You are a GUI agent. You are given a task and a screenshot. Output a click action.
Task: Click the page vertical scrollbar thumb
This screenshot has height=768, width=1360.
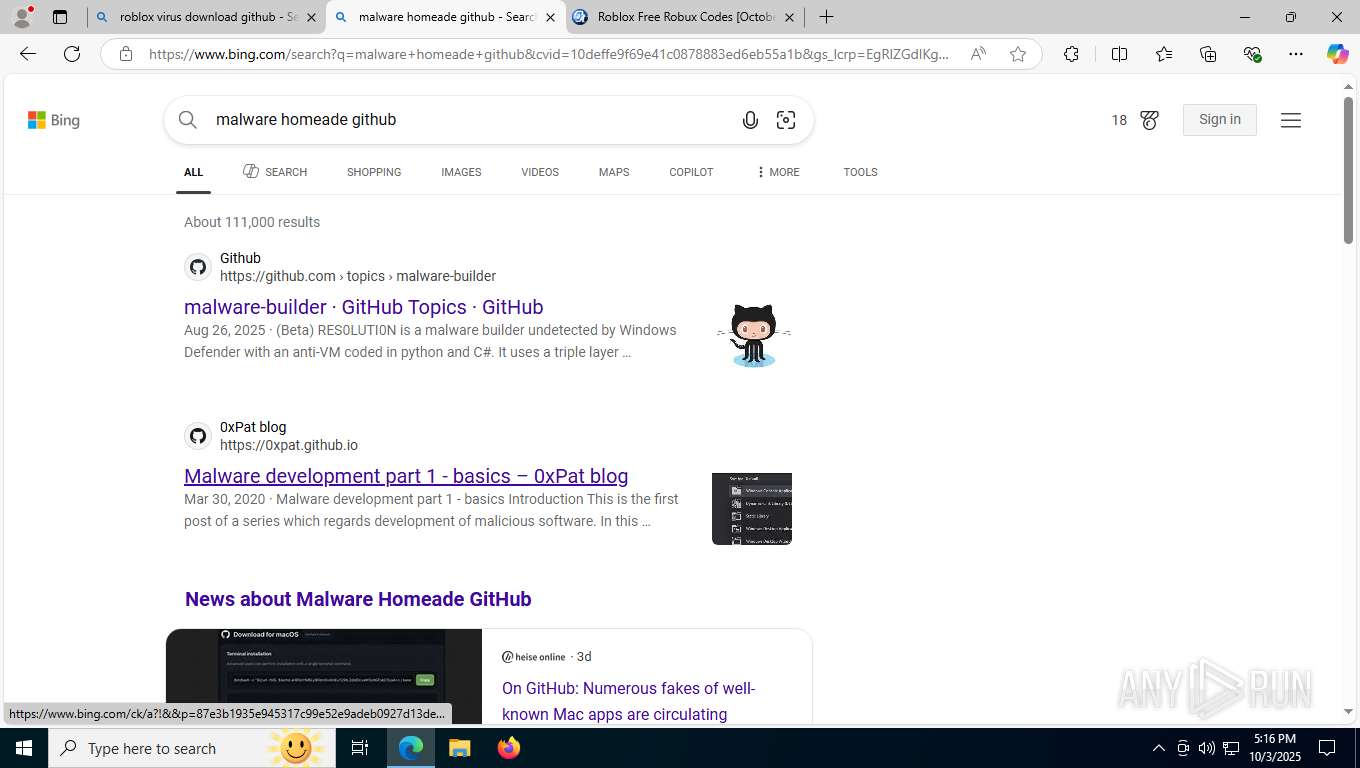[x=1348, y=170]
